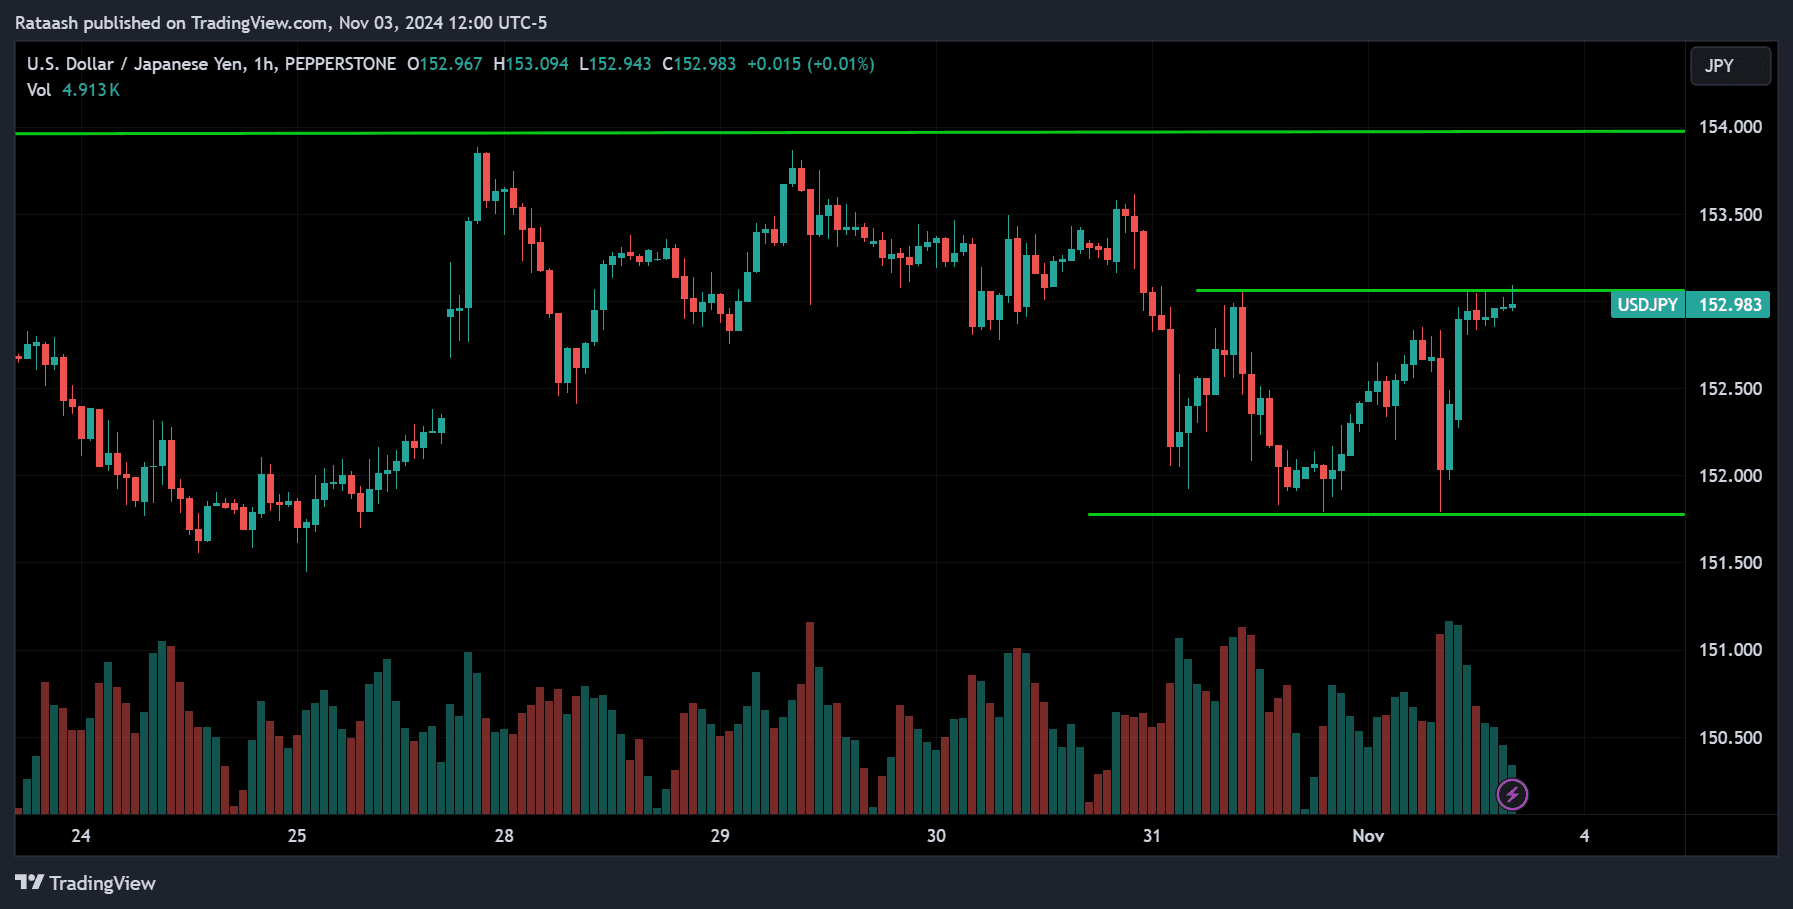The height and width of the screenshot is (909, 1793).
Task: Select the green support line near 151.800
Action: click(x=1386, y=514)
